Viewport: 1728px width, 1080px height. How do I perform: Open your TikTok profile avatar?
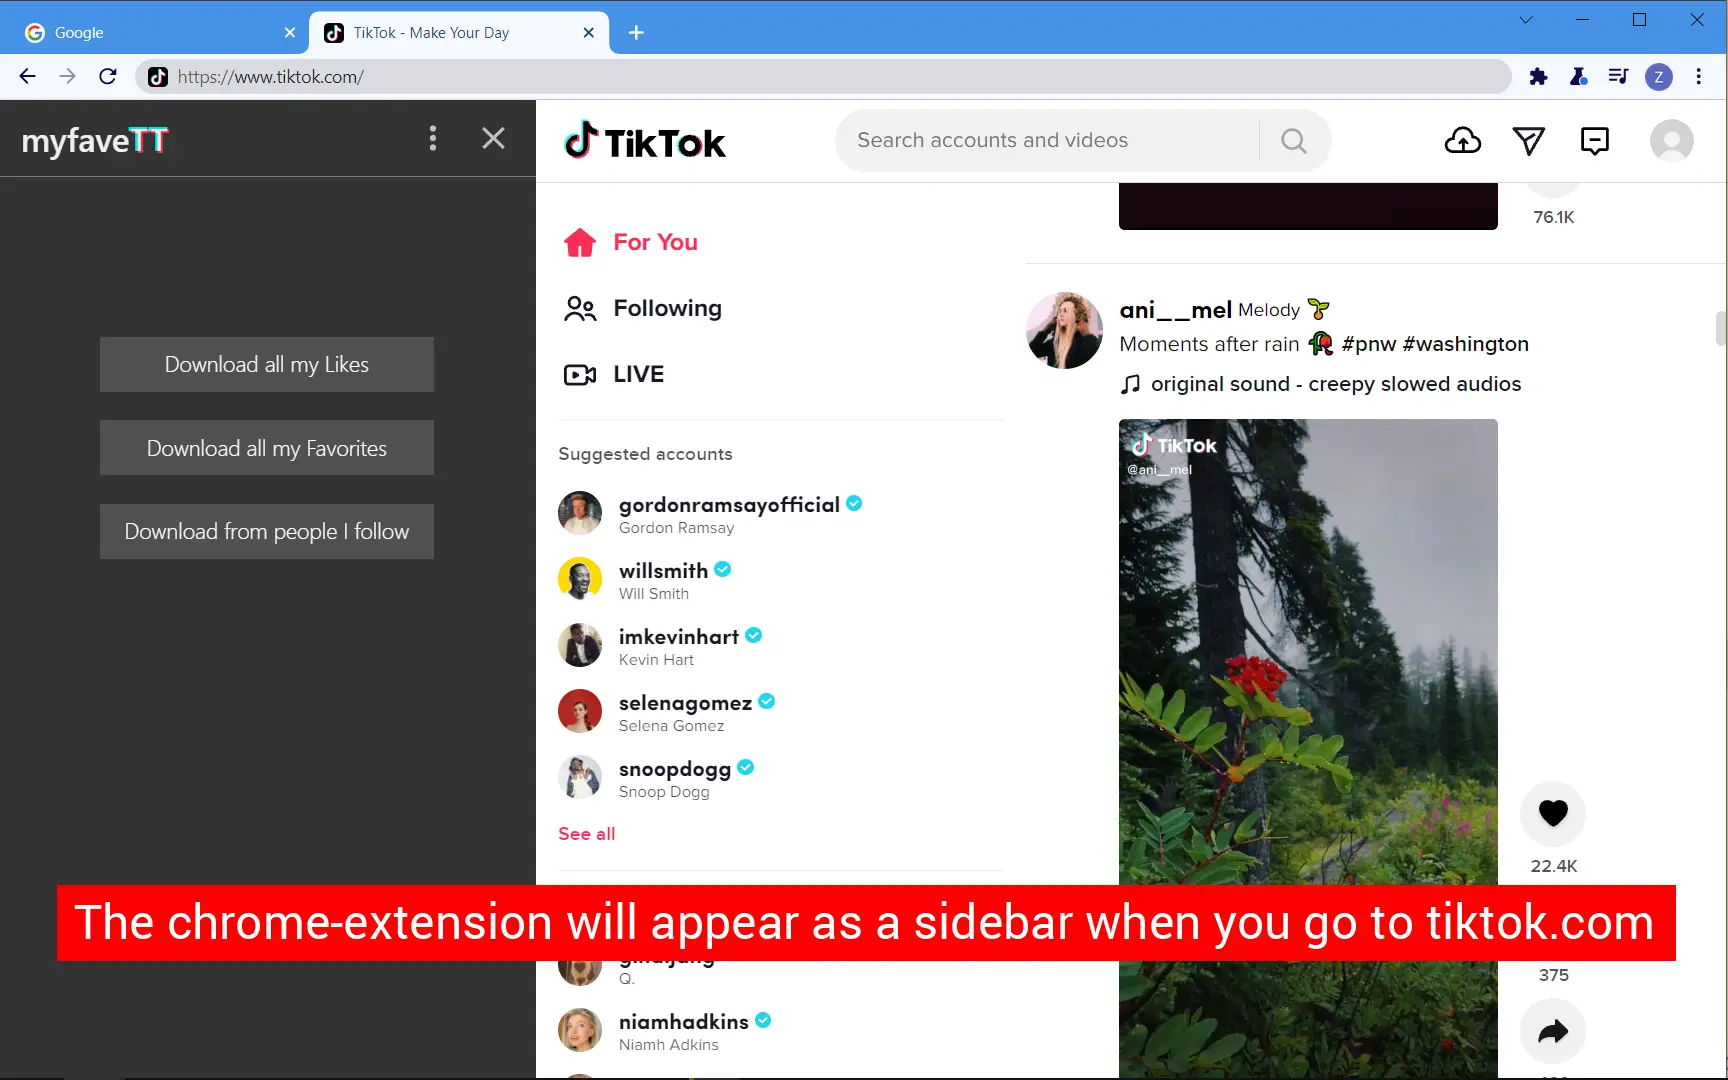pyautogui.click(x=1671, y=140)
